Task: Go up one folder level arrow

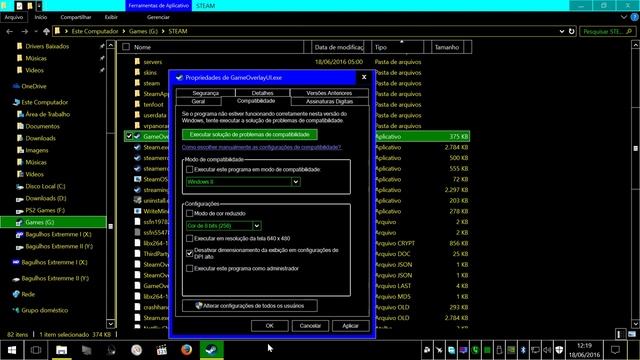Action: click(x=47, y=31)
